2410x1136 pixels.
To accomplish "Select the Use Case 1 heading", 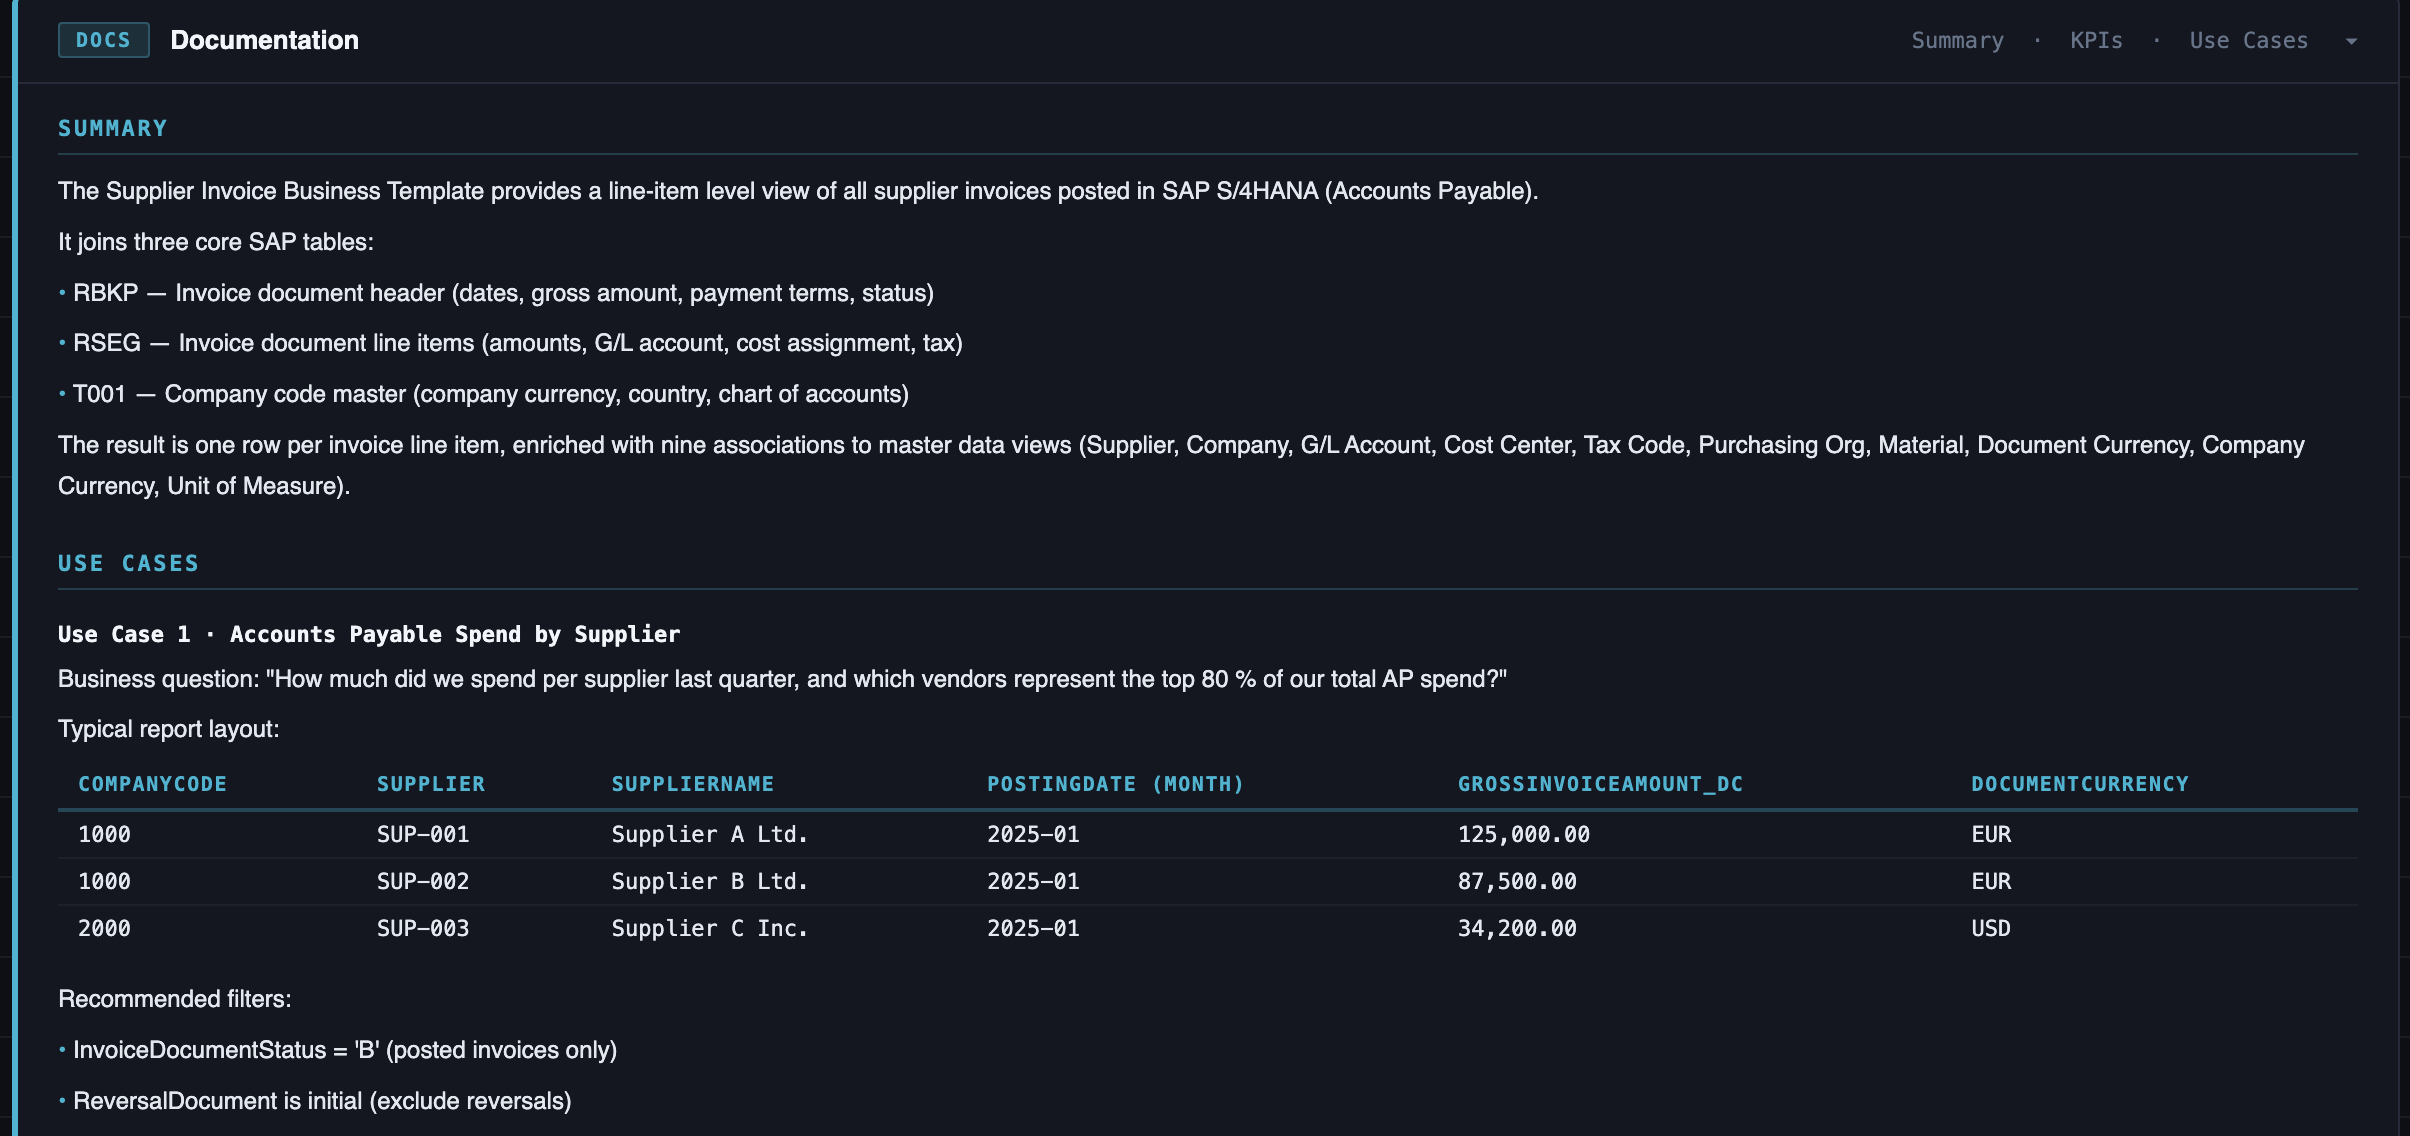I will (368, 633).
